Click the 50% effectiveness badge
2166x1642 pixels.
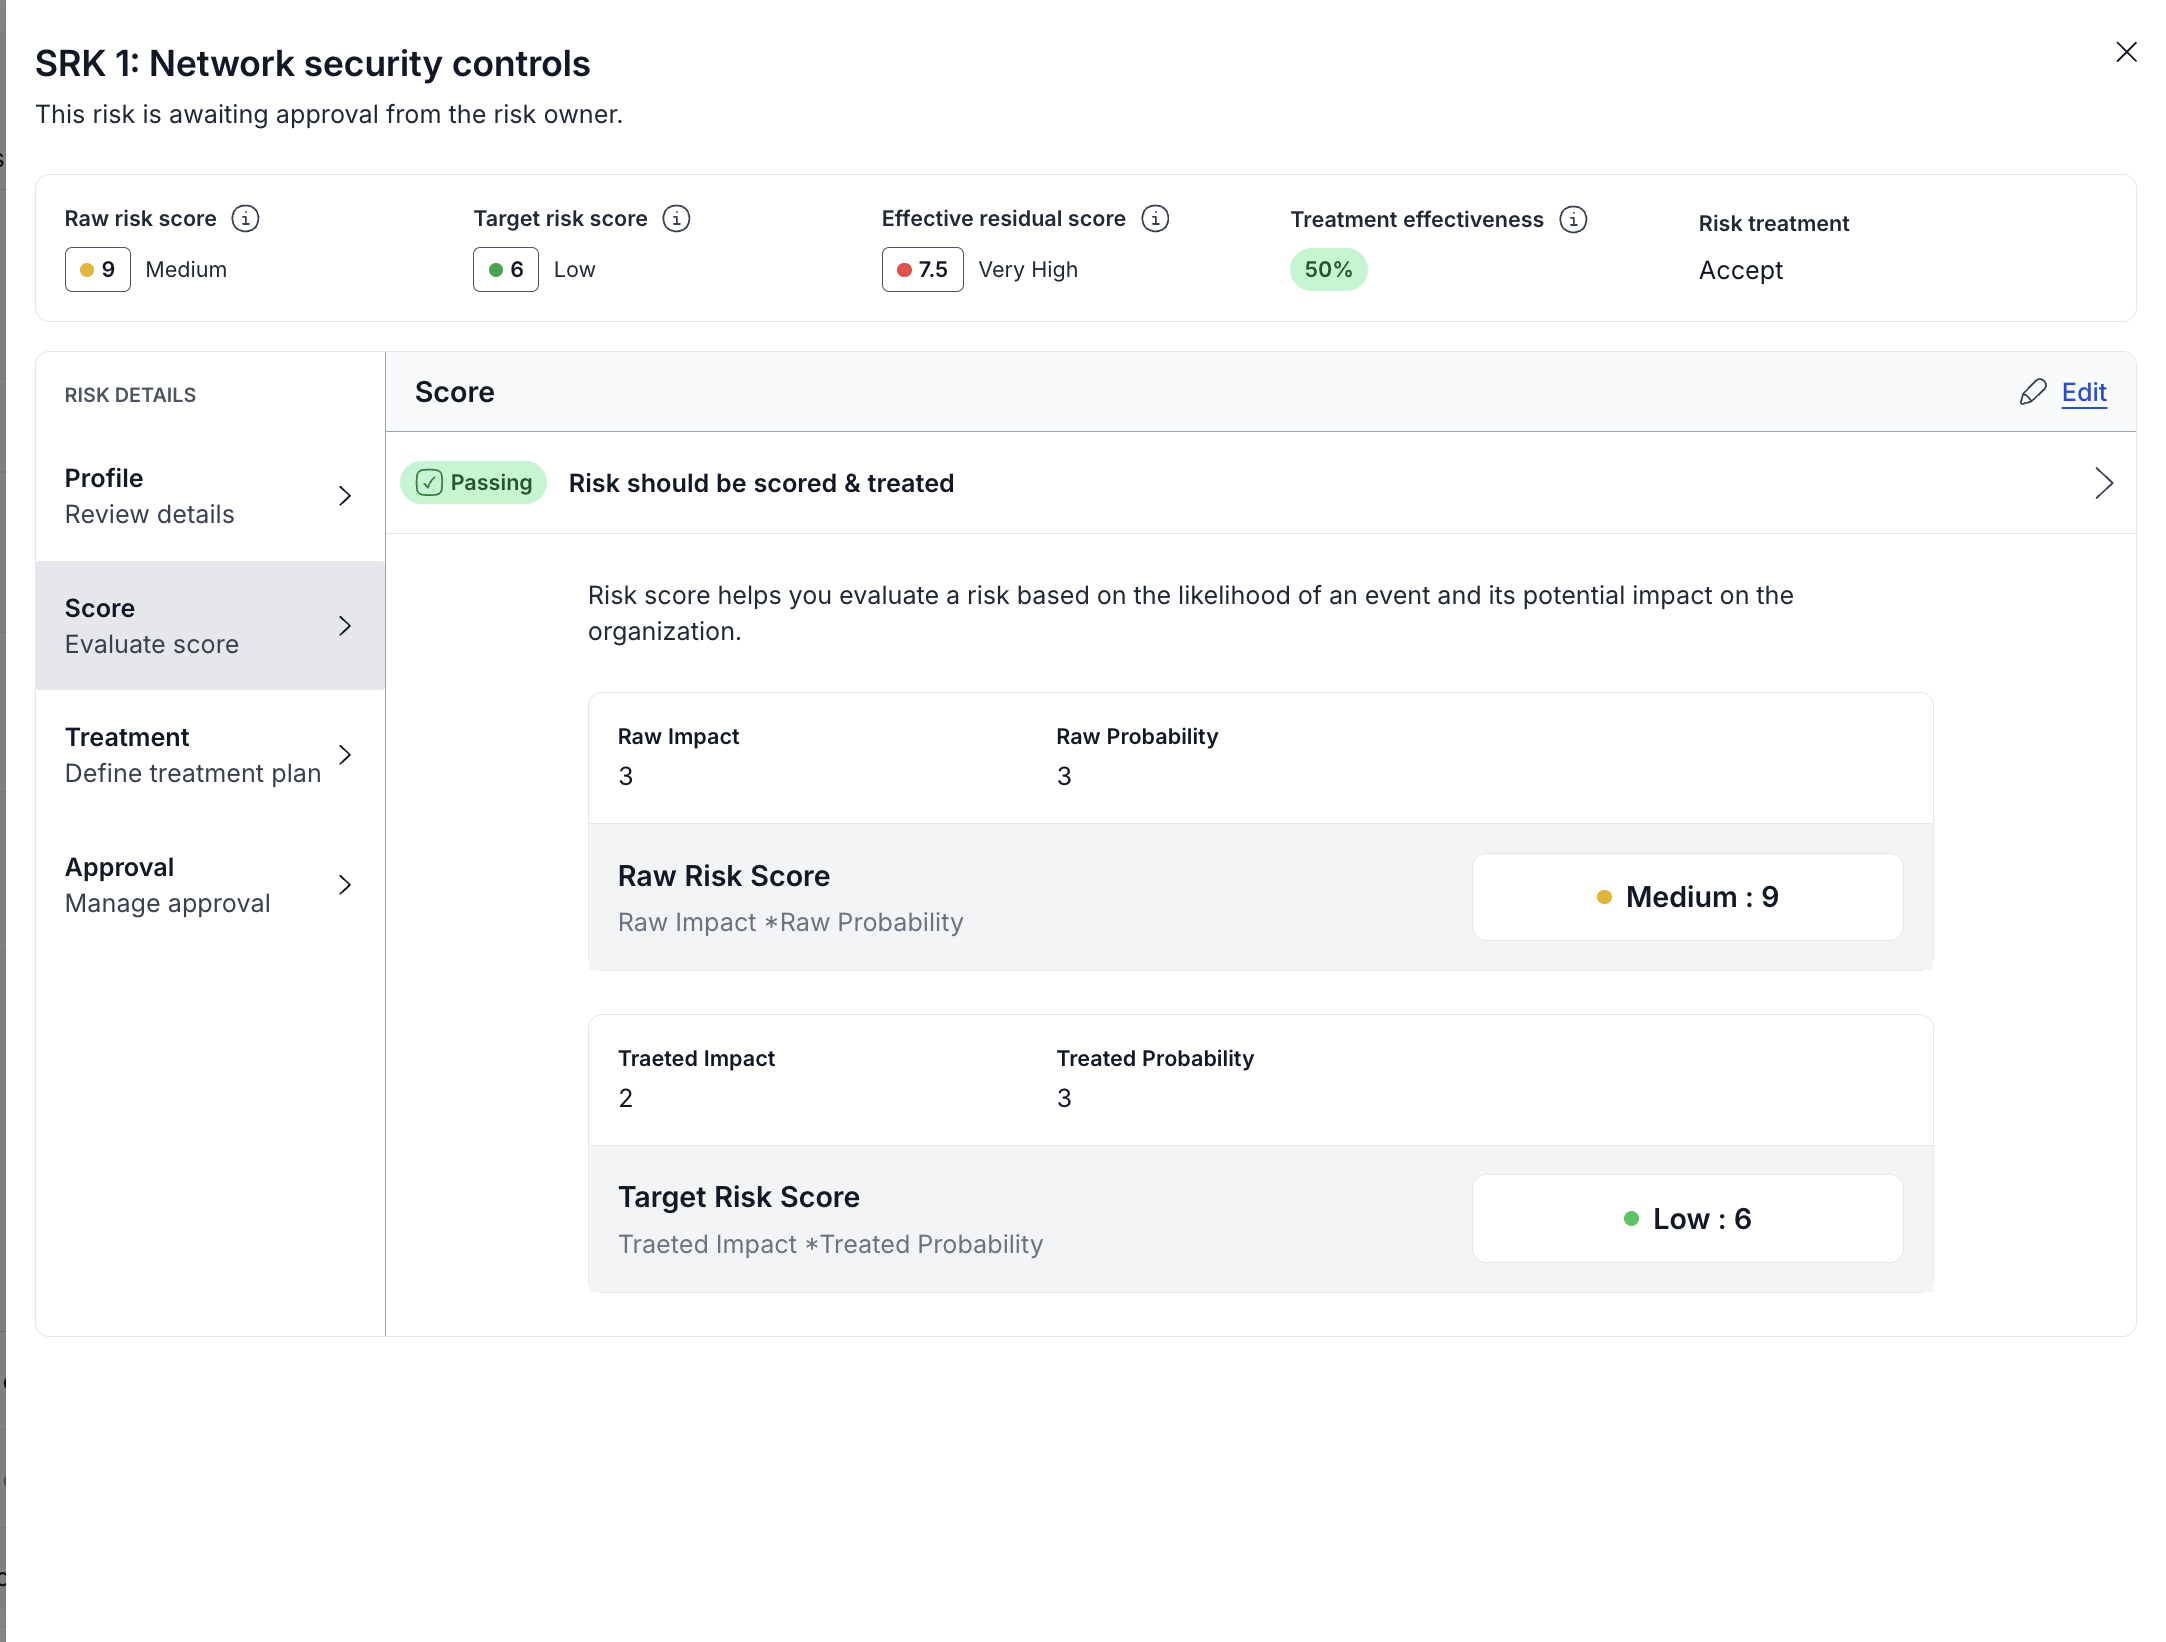tap(1327, 270)
